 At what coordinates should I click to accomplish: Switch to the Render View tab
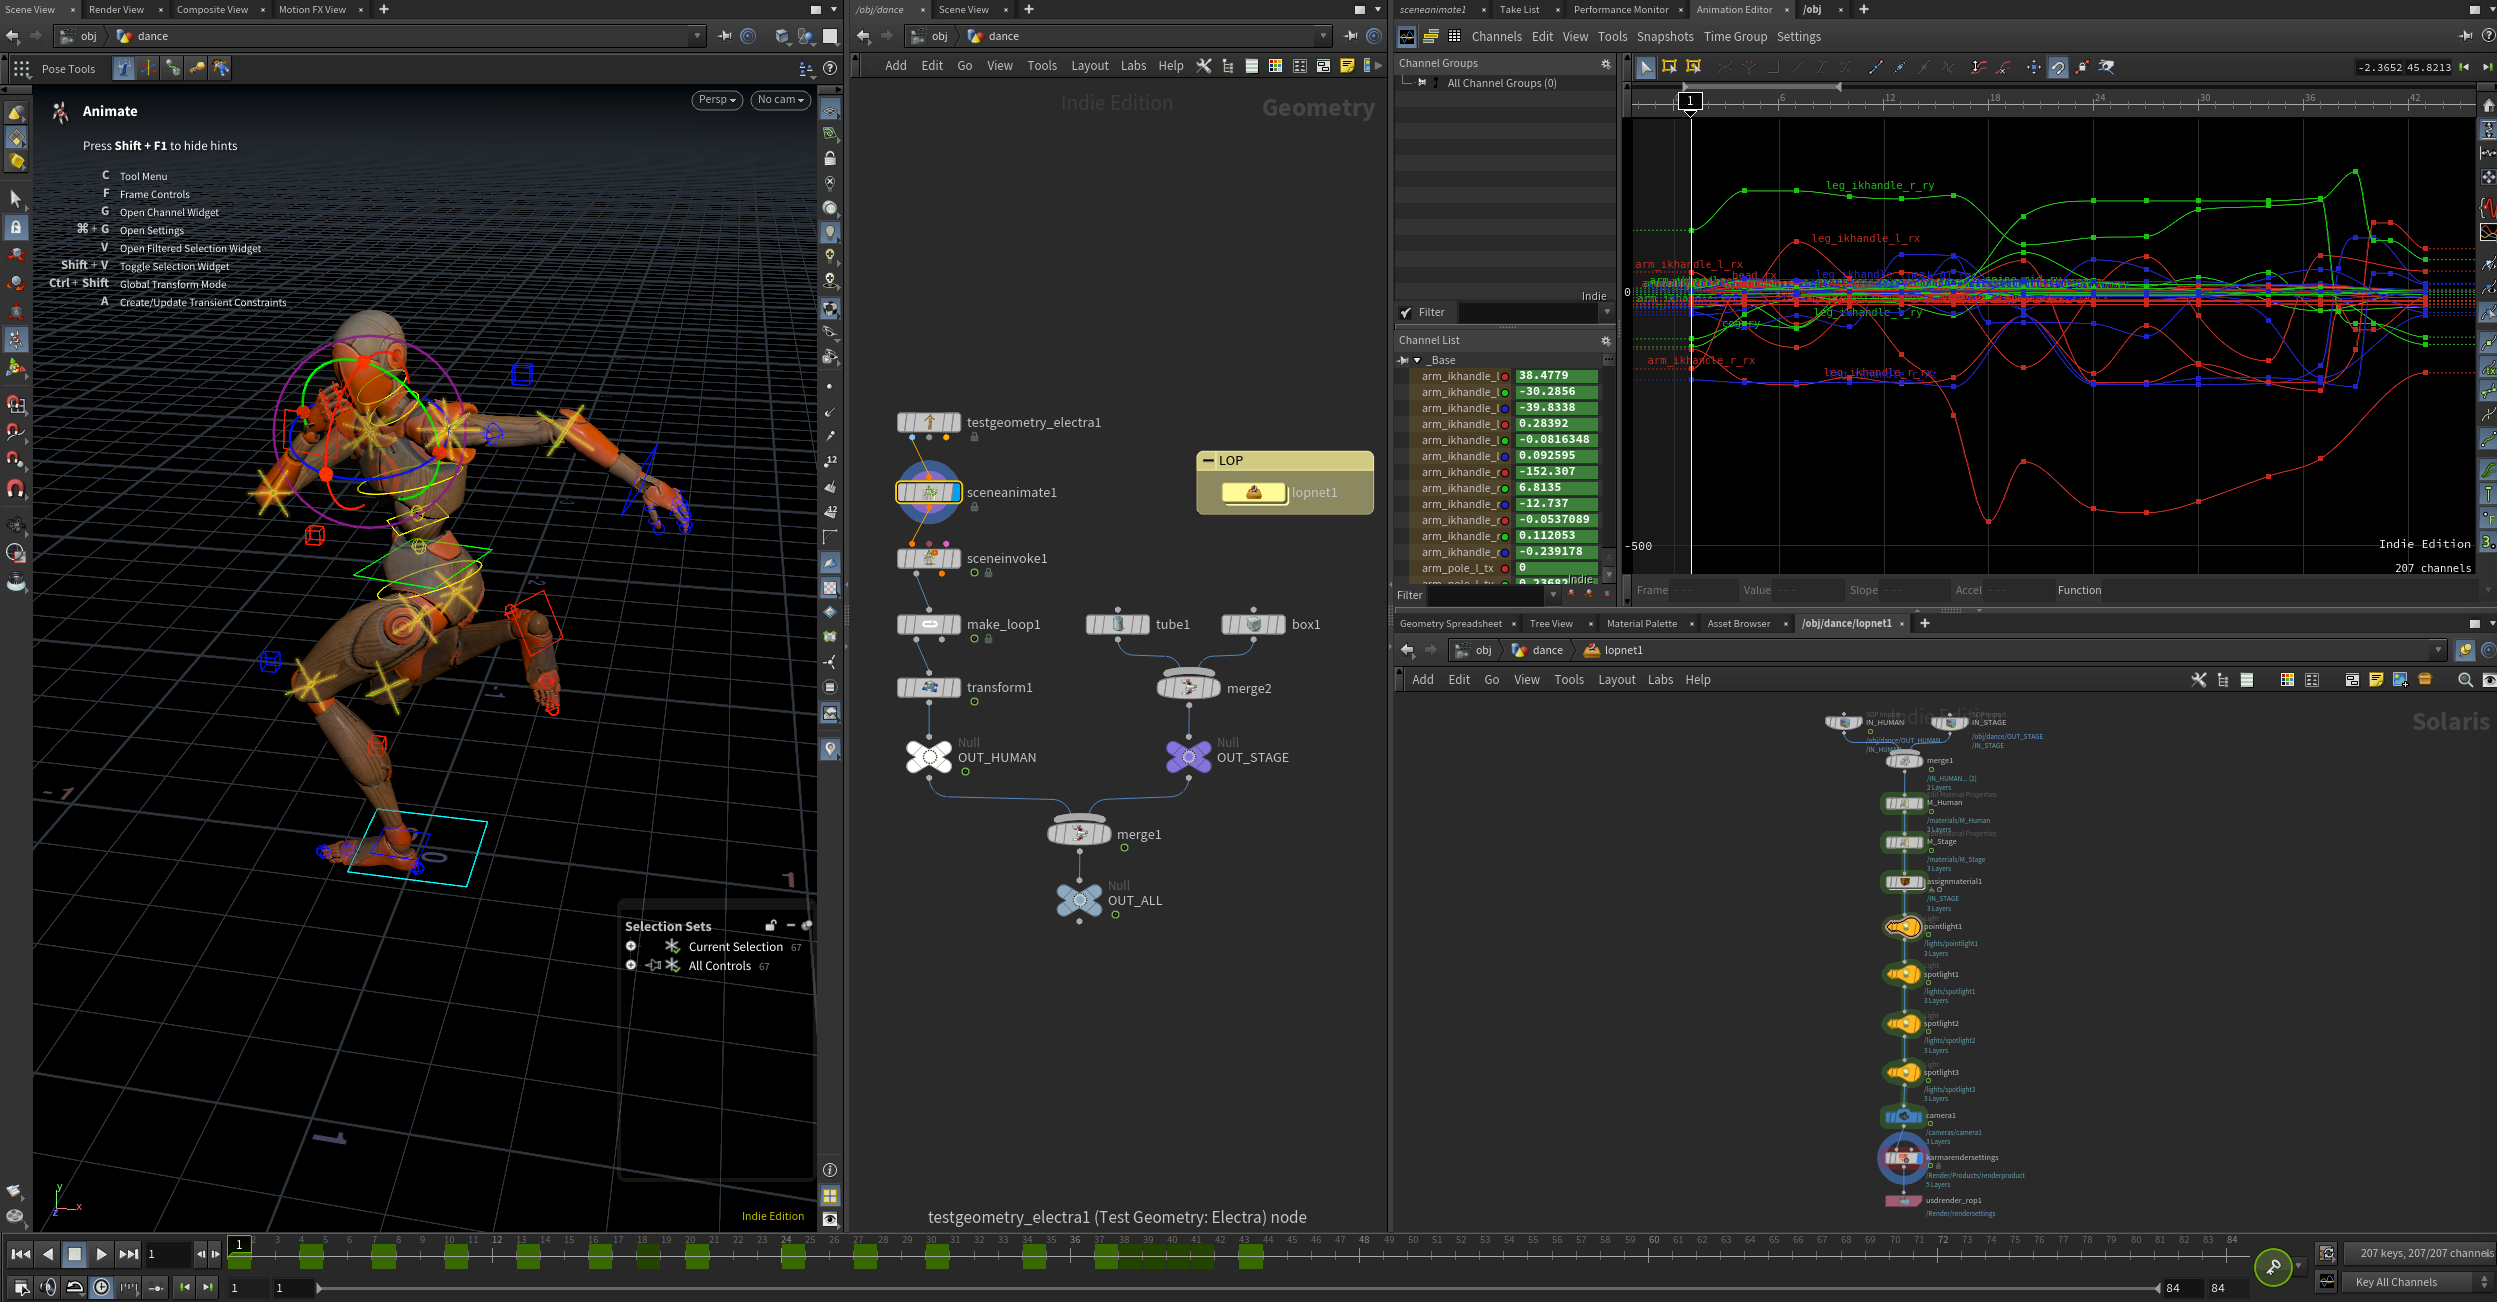116,10
